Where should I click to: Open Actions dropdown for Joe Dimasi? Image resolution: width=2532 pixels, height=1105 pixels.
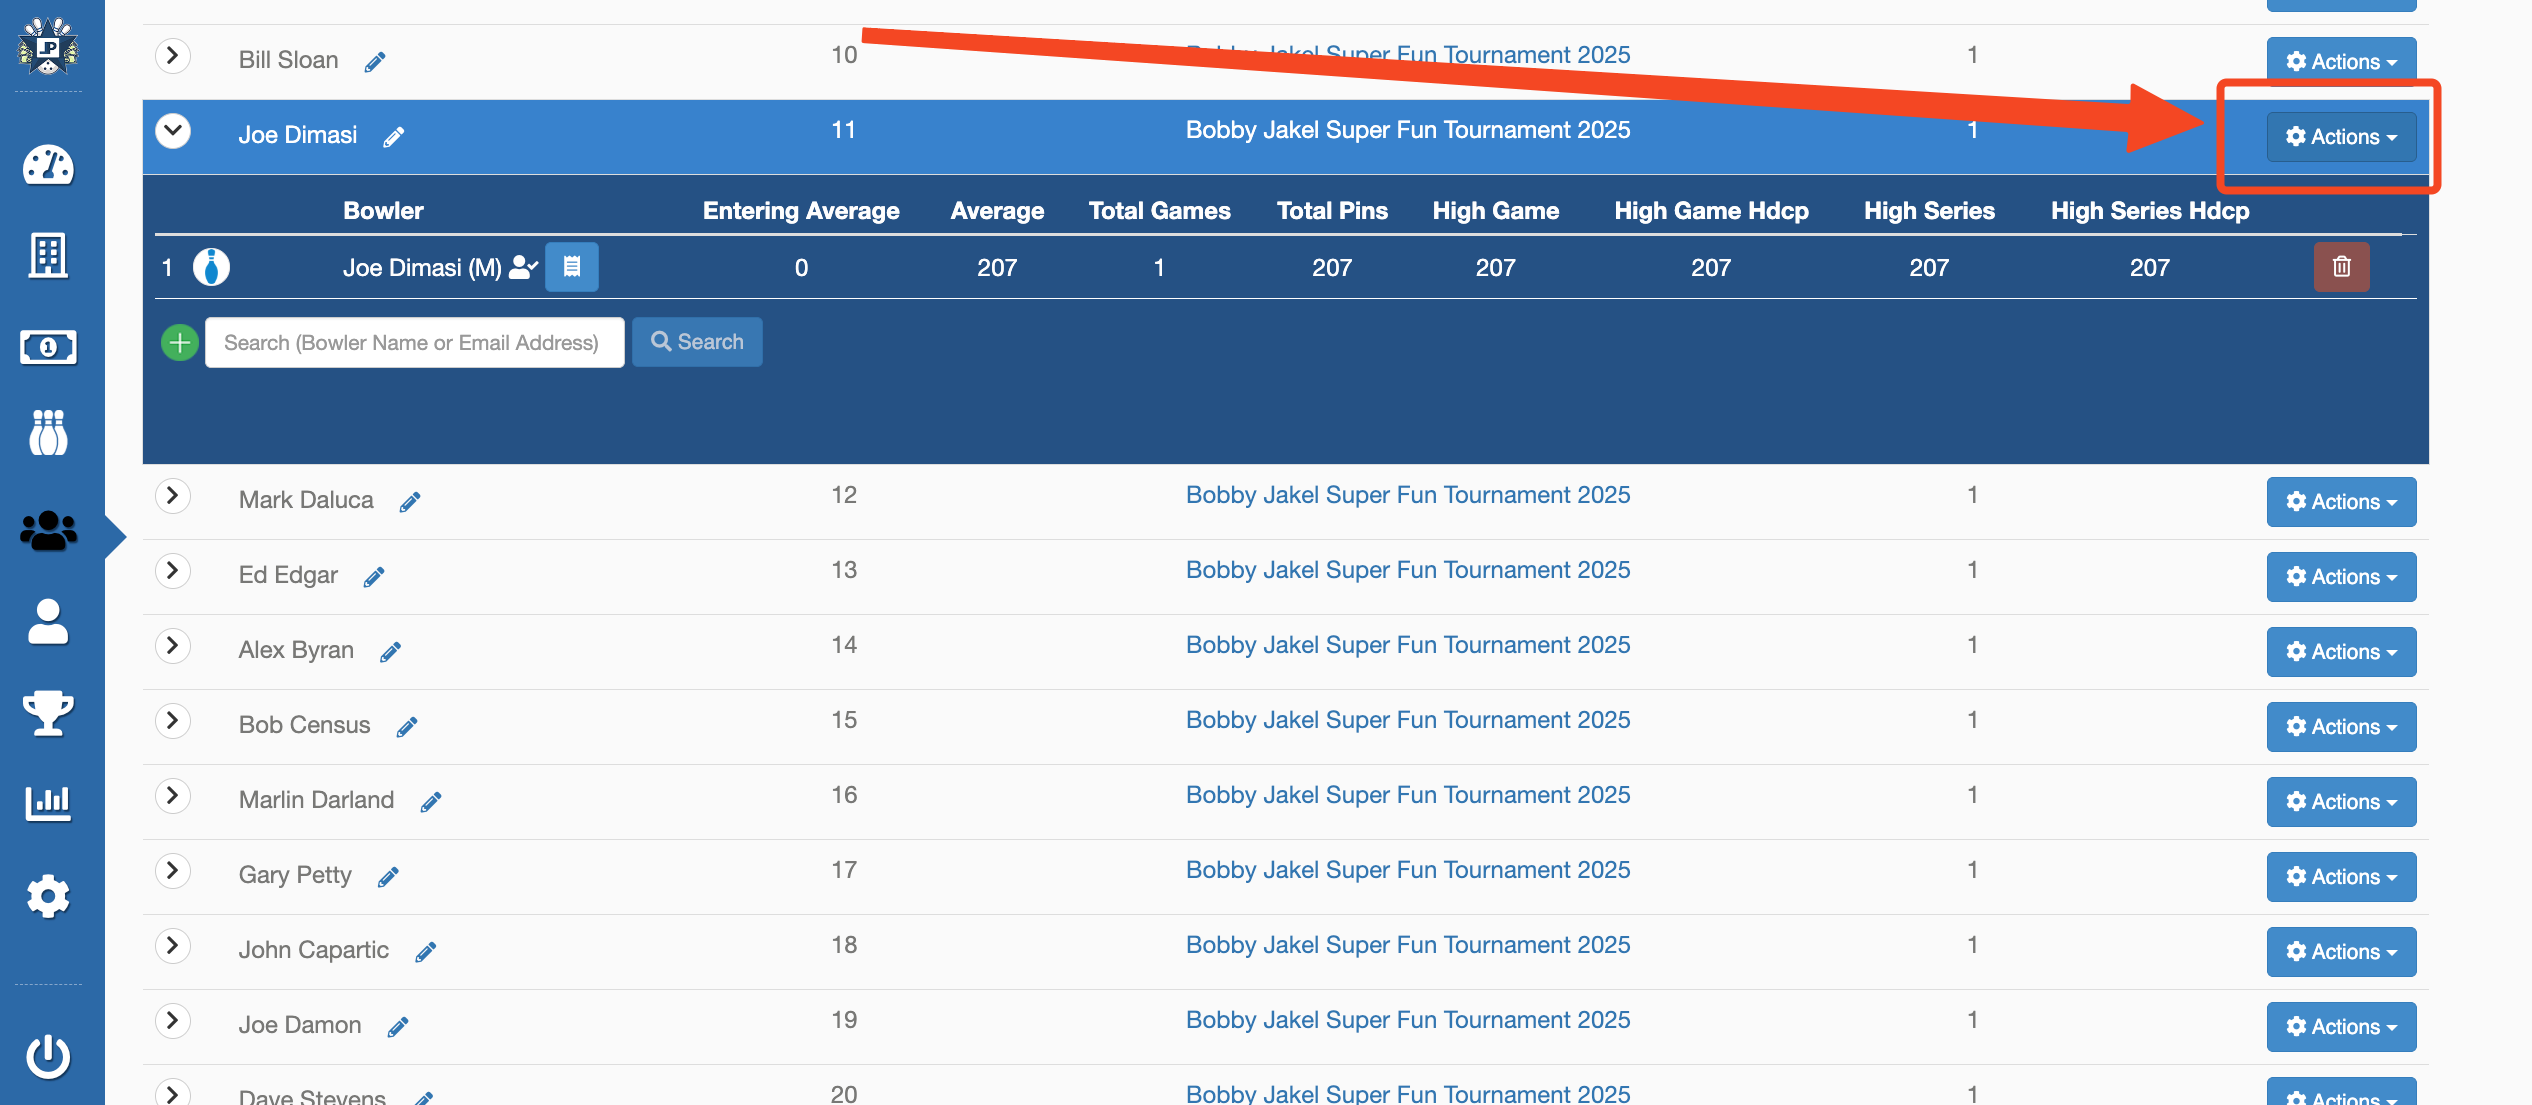(x=2341, y=137)
